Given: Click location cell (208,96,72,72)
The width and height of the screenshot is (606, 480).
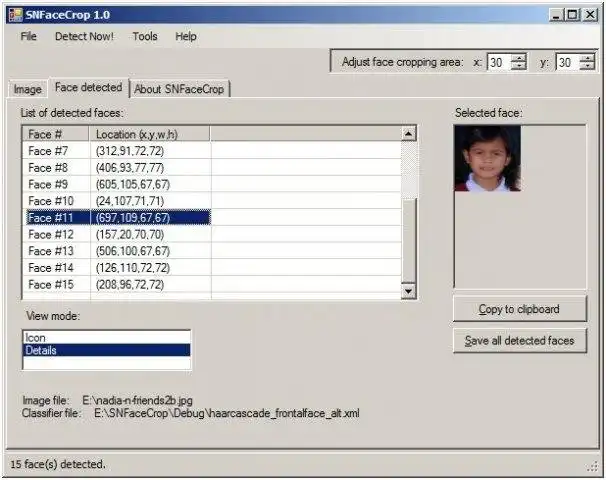Looking at the screenshot, I should (130, 285).
